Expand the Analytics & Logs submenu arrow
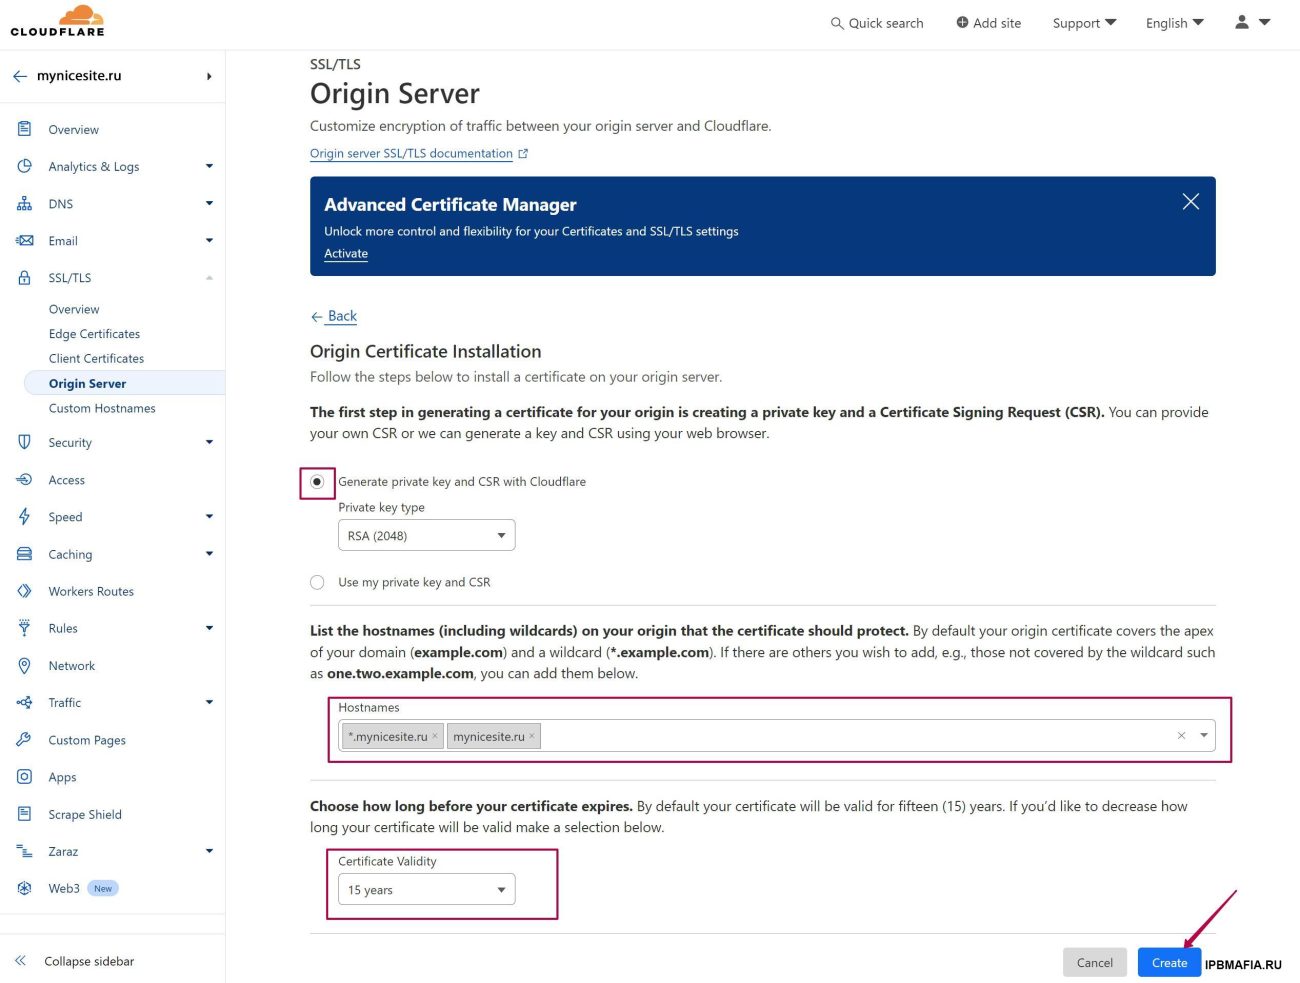 [x=209, y=166]
